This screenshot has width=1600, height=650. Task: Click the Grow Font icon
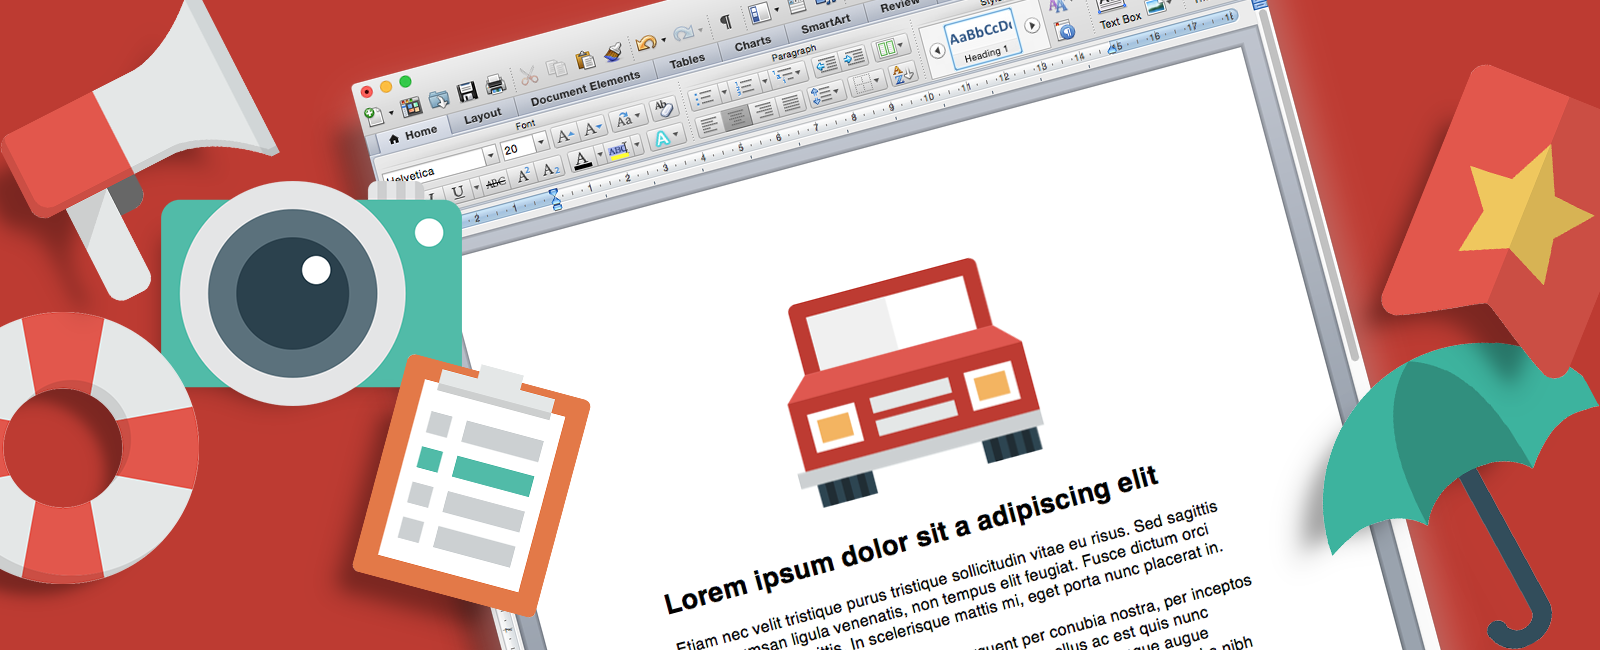pyautogui.click(x=565, y=136)
